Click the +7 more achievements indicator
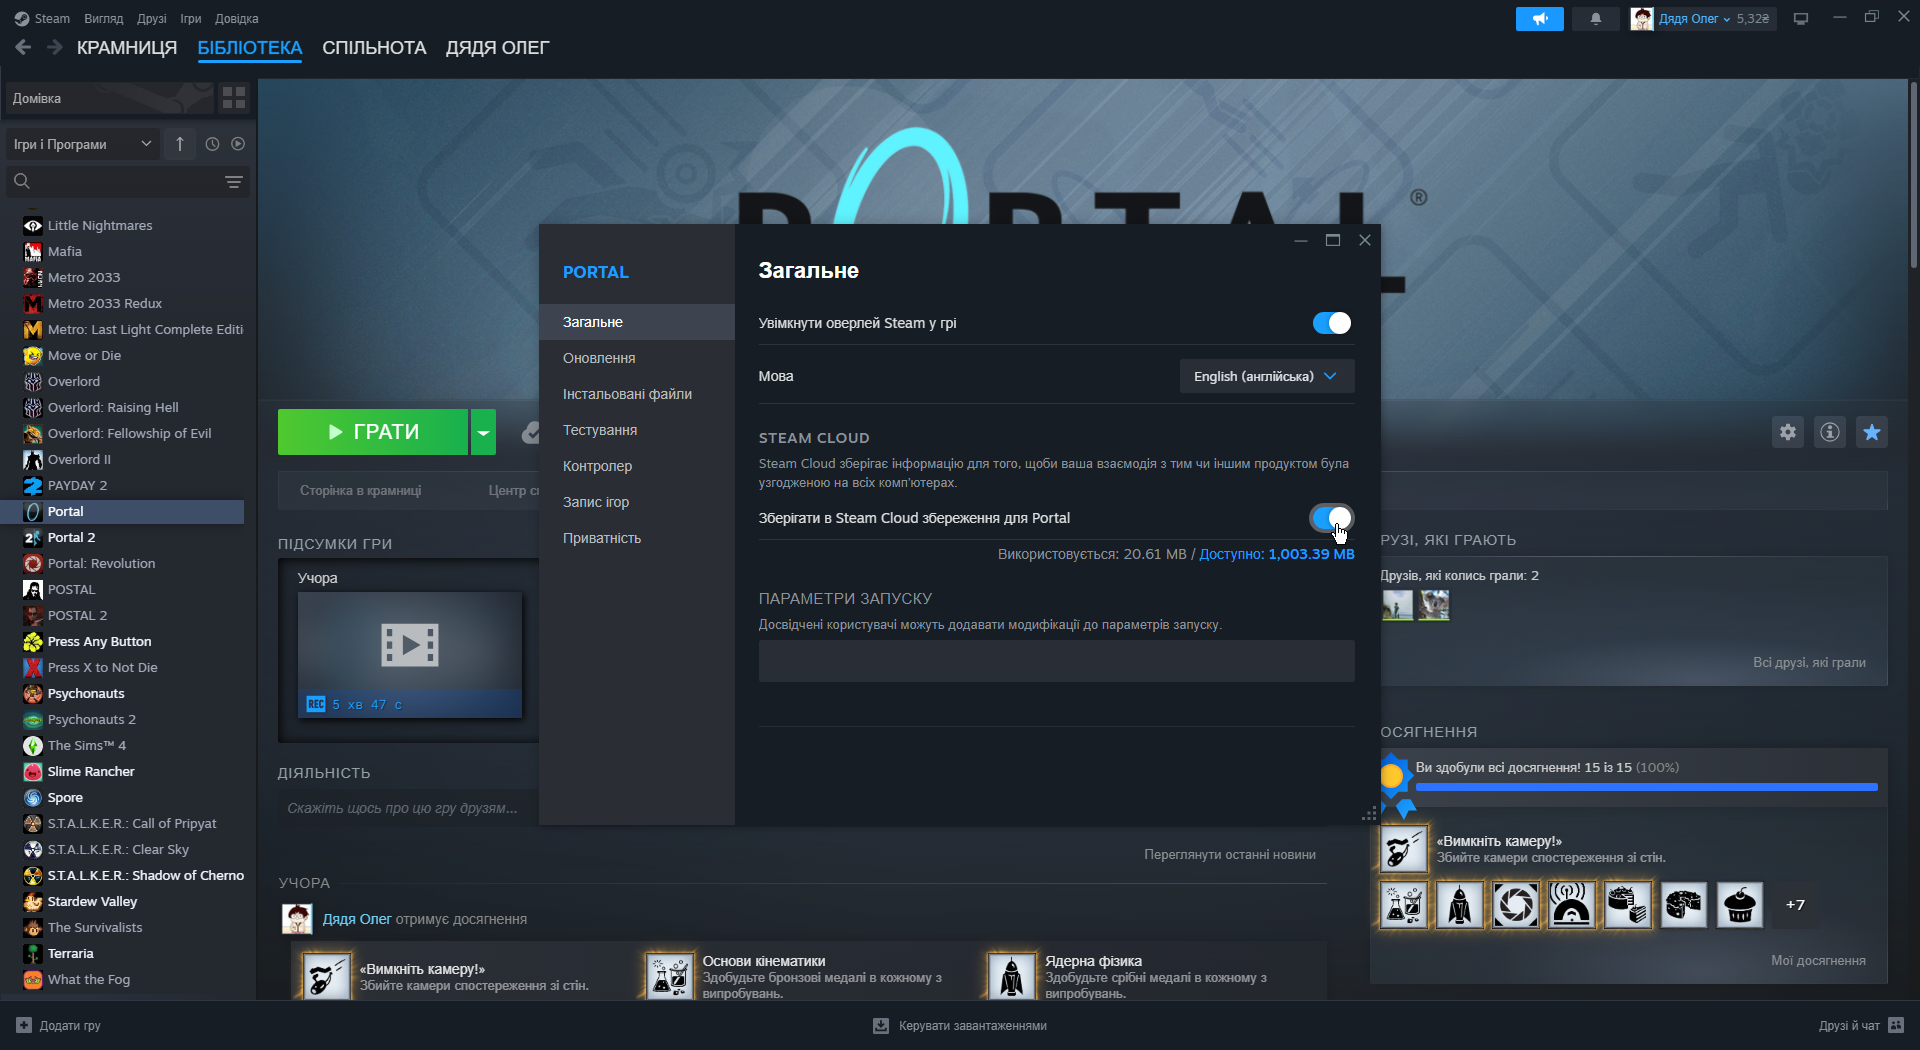1920x1050 pixels. tap(1795, 905)
